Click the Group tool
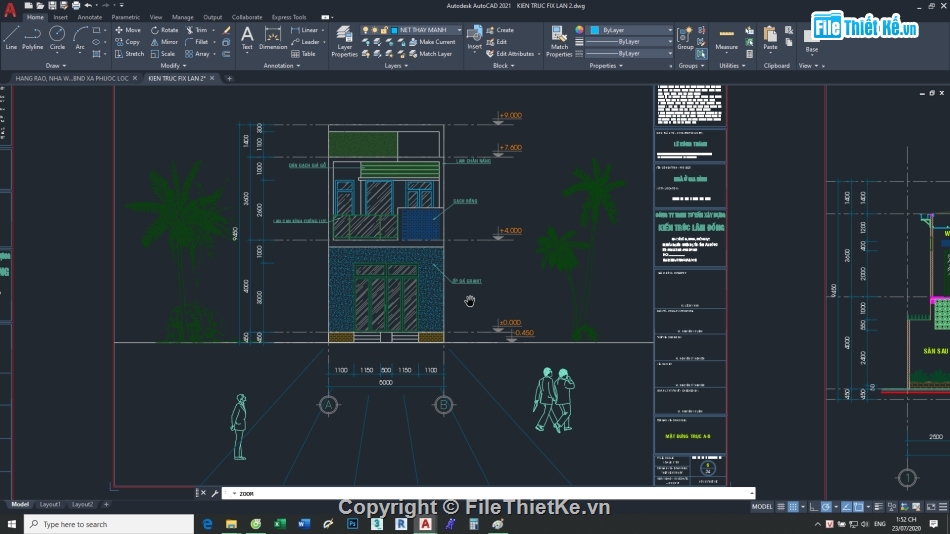950x534 pixels. (685, 38)
